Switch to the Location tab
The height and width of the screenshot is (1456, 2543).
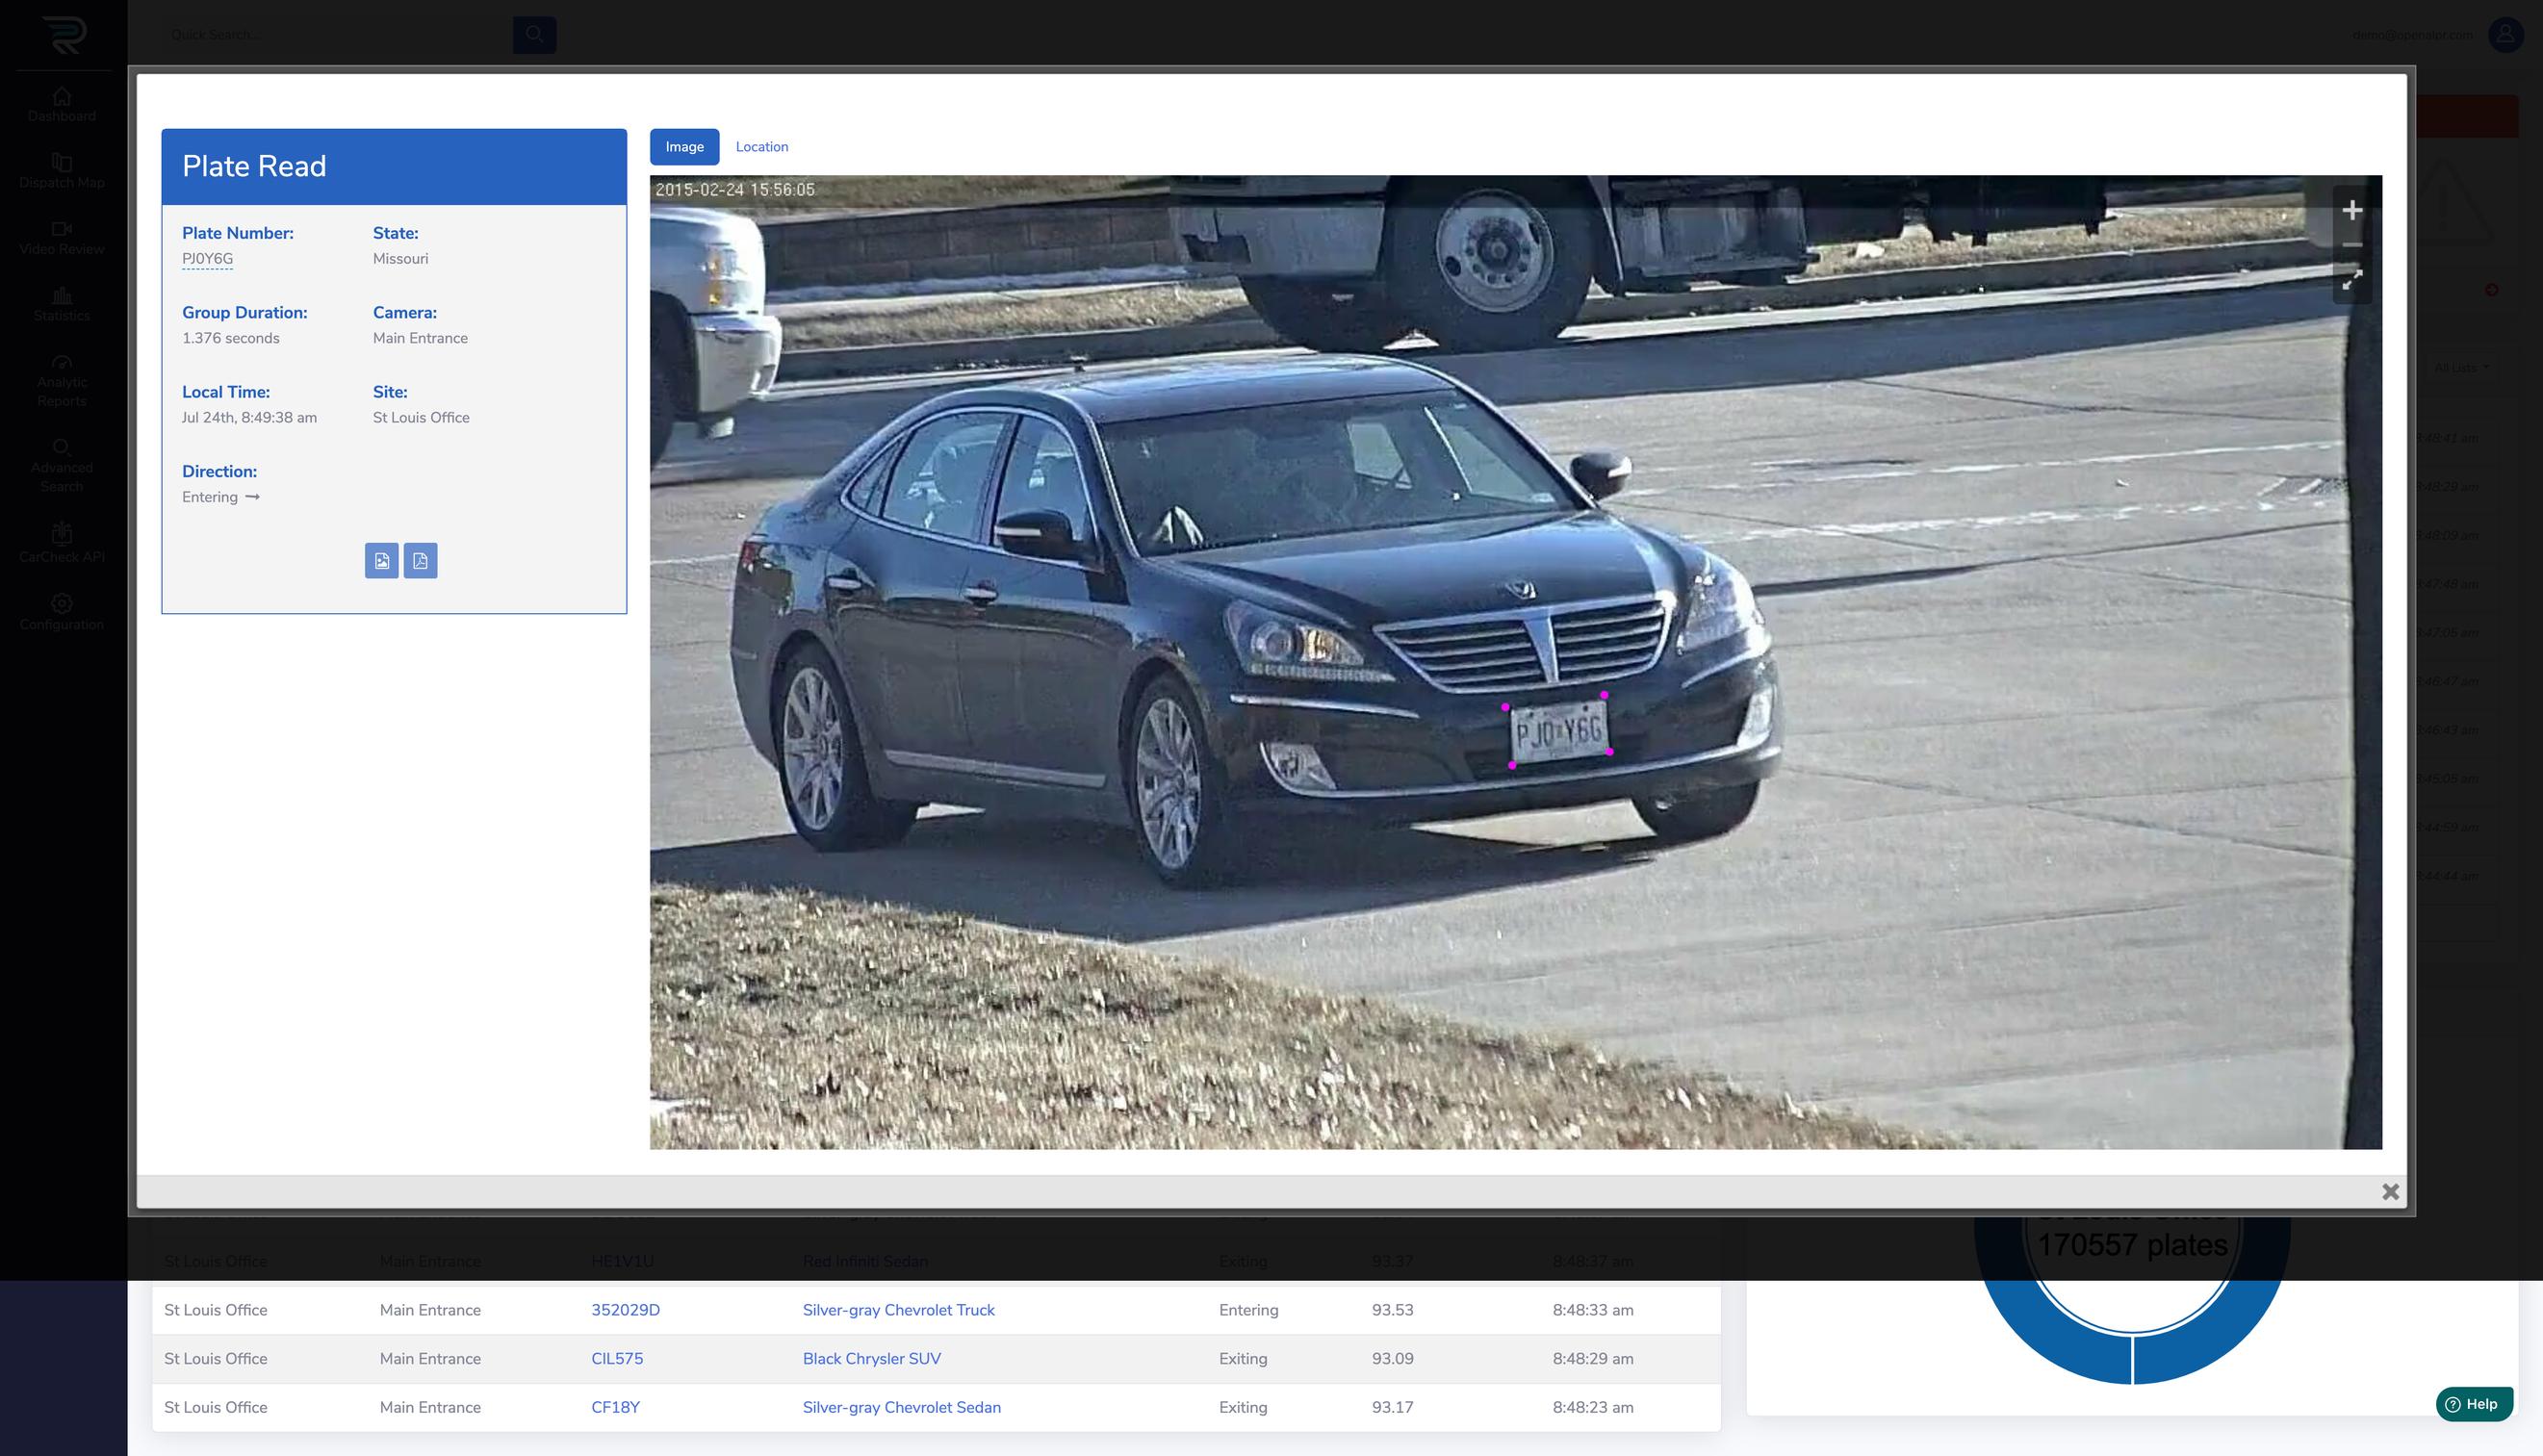762,147
